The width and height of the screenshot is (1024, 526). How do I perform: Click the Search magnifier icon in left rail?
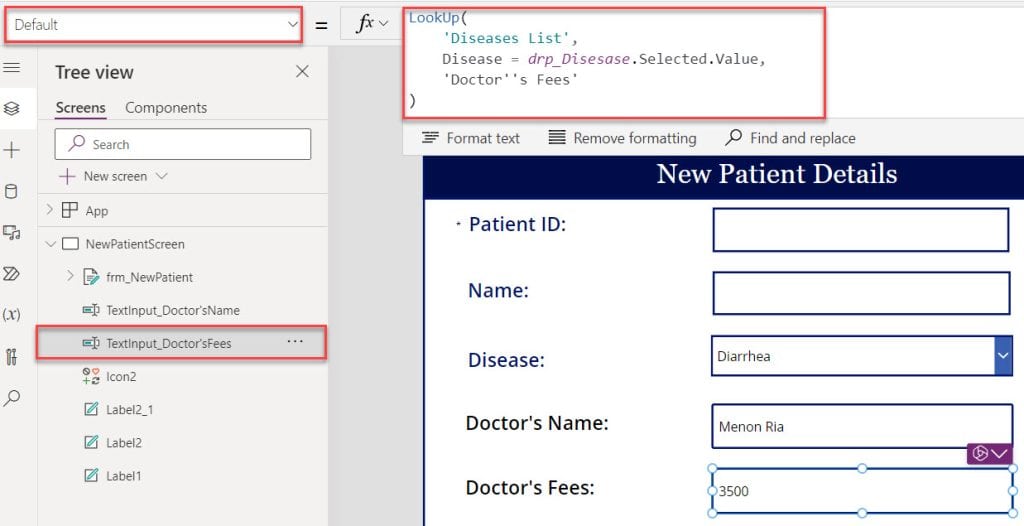pyautogui.click(x=11, y=398)
